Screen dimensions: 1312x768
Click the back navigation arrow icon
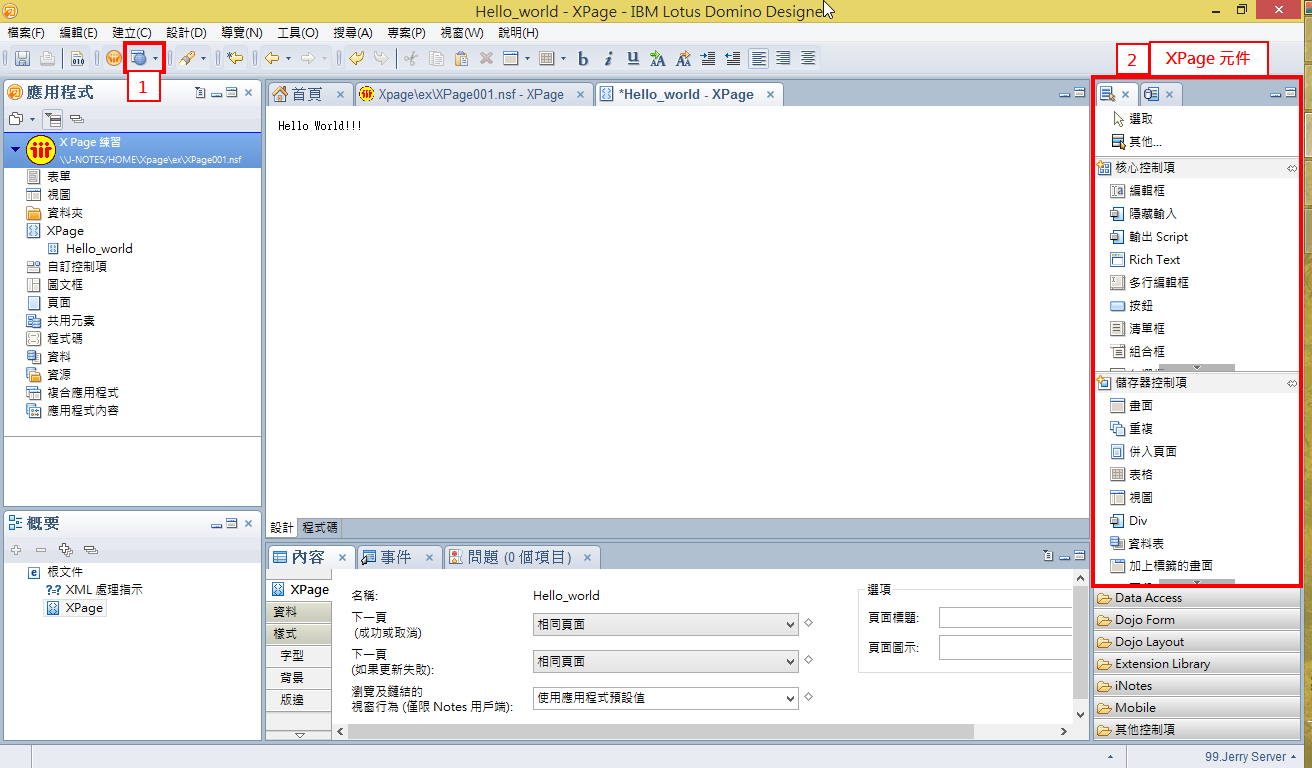[x=271, y=59]
